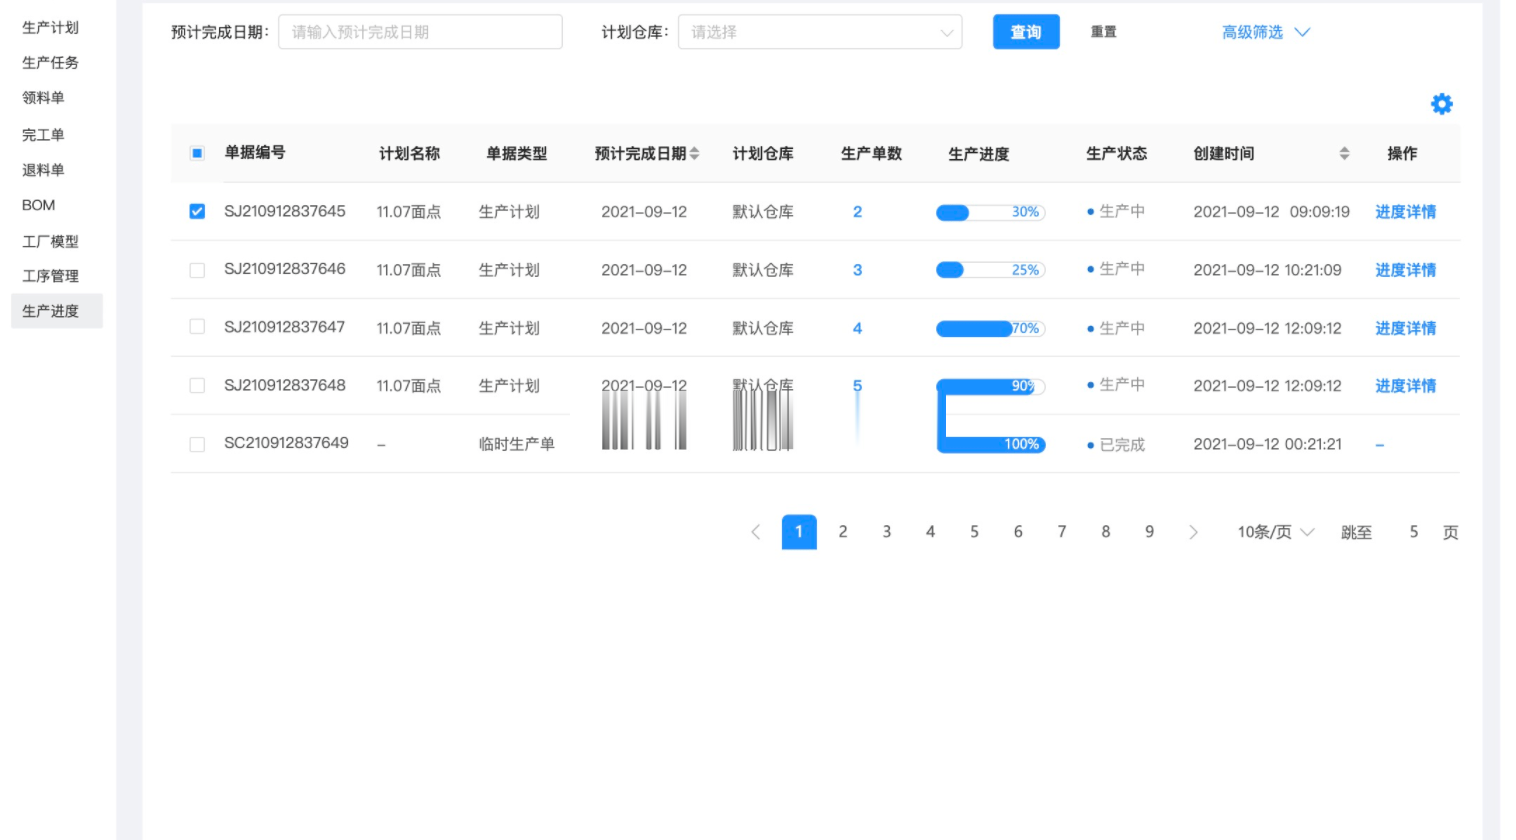This screenshot has width=1516, height=840.
Task: Check row SJ210912837646 checkbox
Action: (x=197, y=270)
